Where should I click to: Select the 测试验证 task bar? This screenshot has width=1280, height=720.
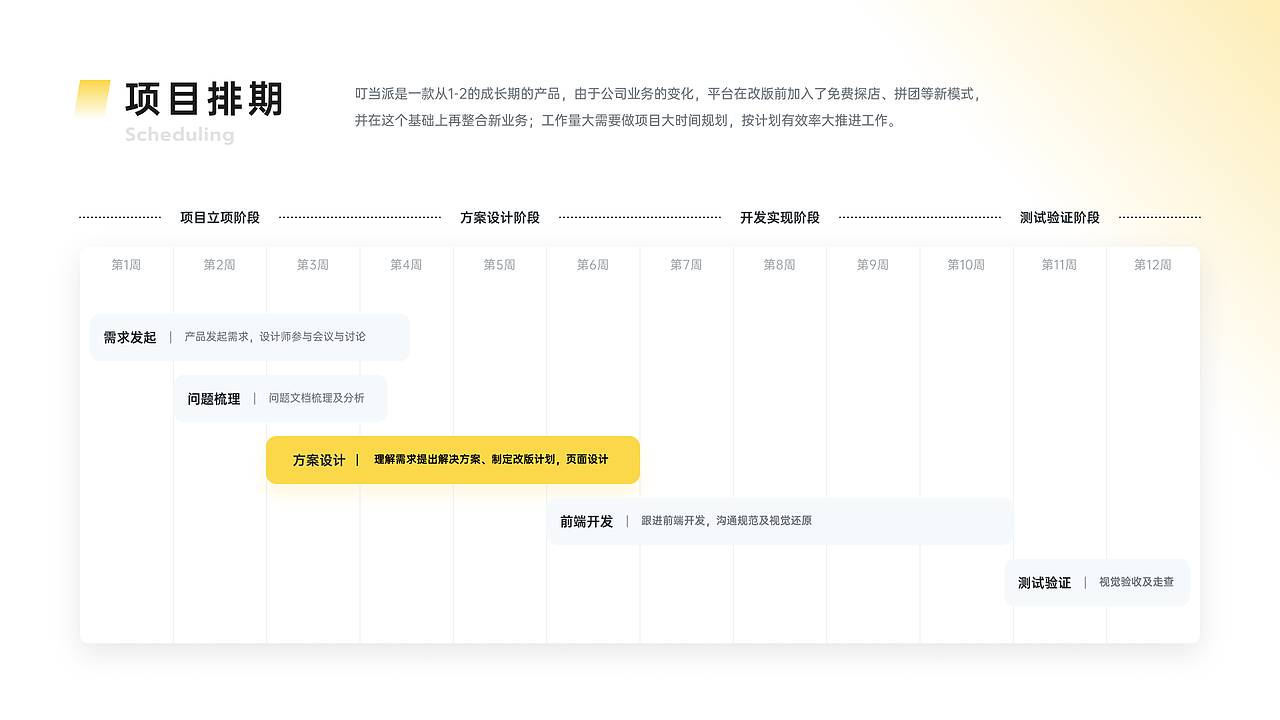pos(1097,582)
